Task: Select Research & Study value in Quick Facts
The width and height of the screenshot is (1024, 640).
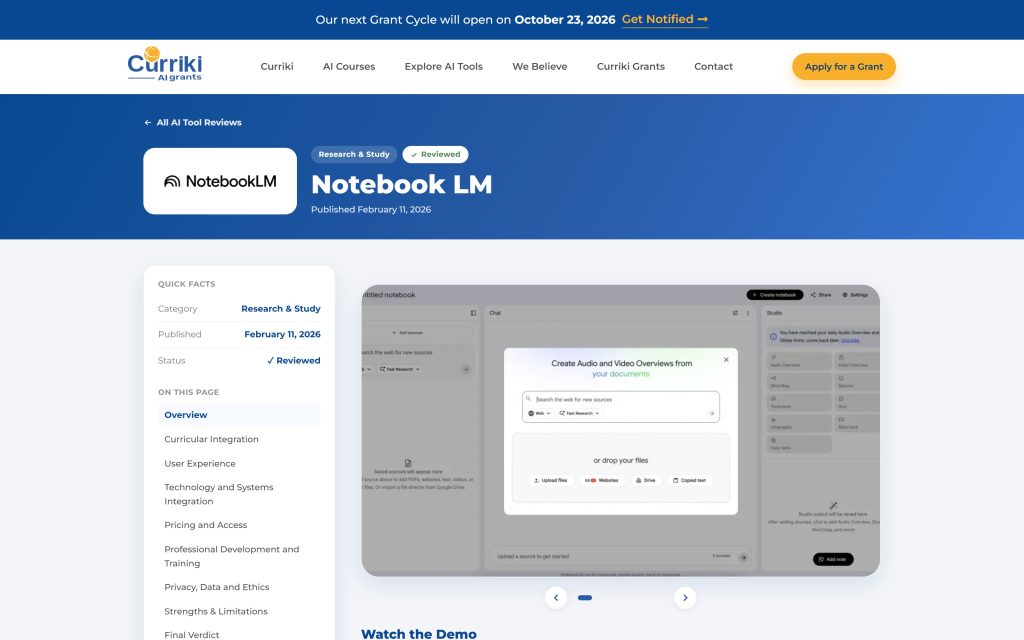Action: pyautogui.click(x=281, y=309)
